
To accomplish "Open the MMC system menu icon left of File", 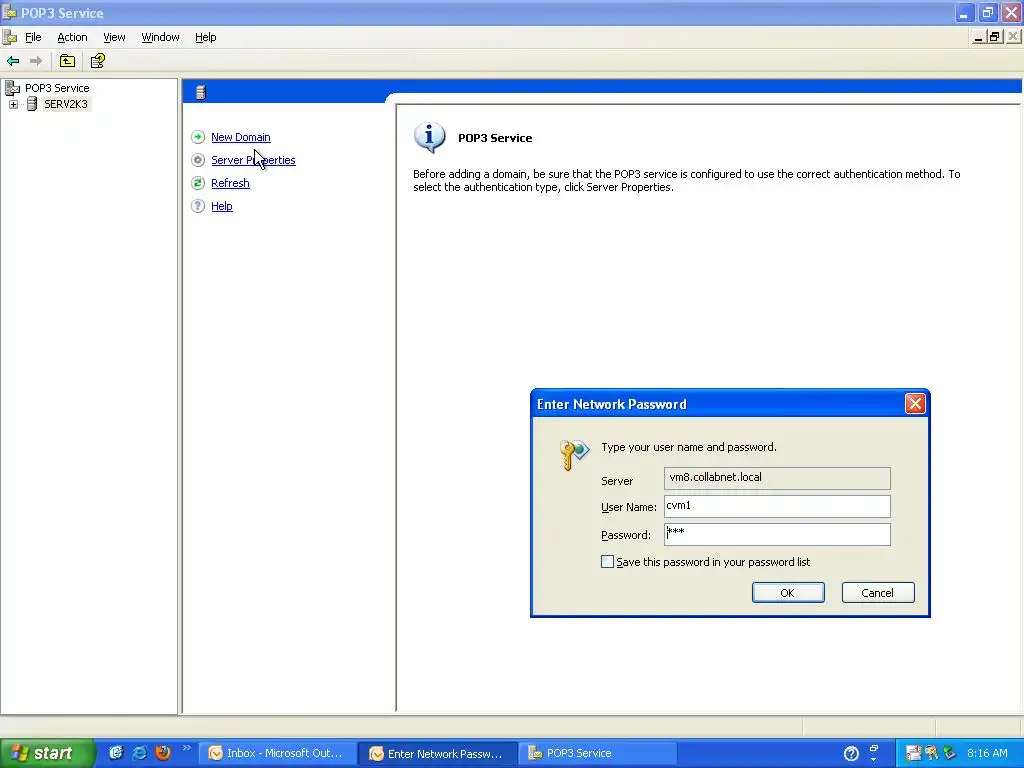I will (x=10, y=37).
